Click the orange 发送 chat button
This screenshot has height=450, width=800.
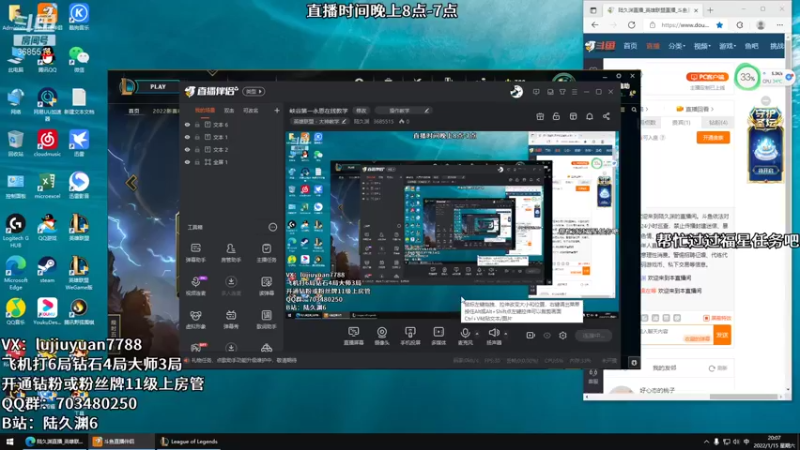point(722,335)
